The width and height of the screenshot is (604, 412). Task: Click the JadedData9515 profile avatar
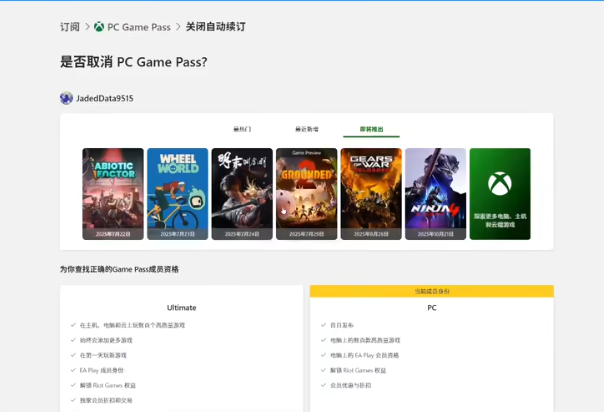pyautogui.click(x=66, y=98)
